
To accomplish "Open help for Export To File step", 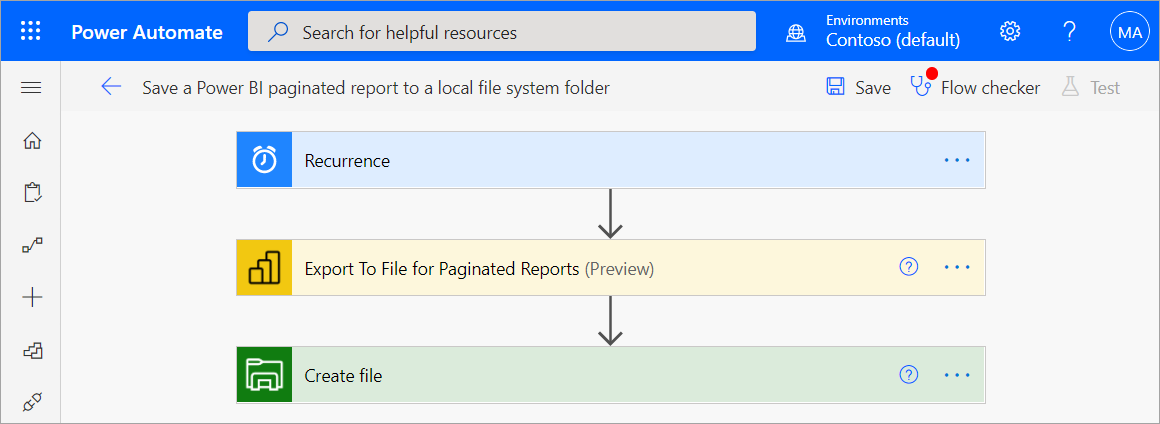I will pyautogui.click(x=908, y=267).
